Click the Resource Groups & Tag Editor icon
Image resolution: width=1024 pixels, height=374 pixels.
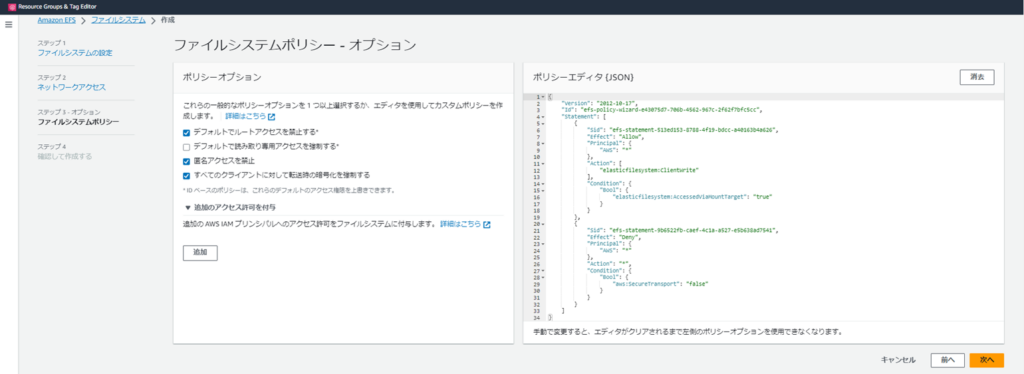(x=10, y=7)
